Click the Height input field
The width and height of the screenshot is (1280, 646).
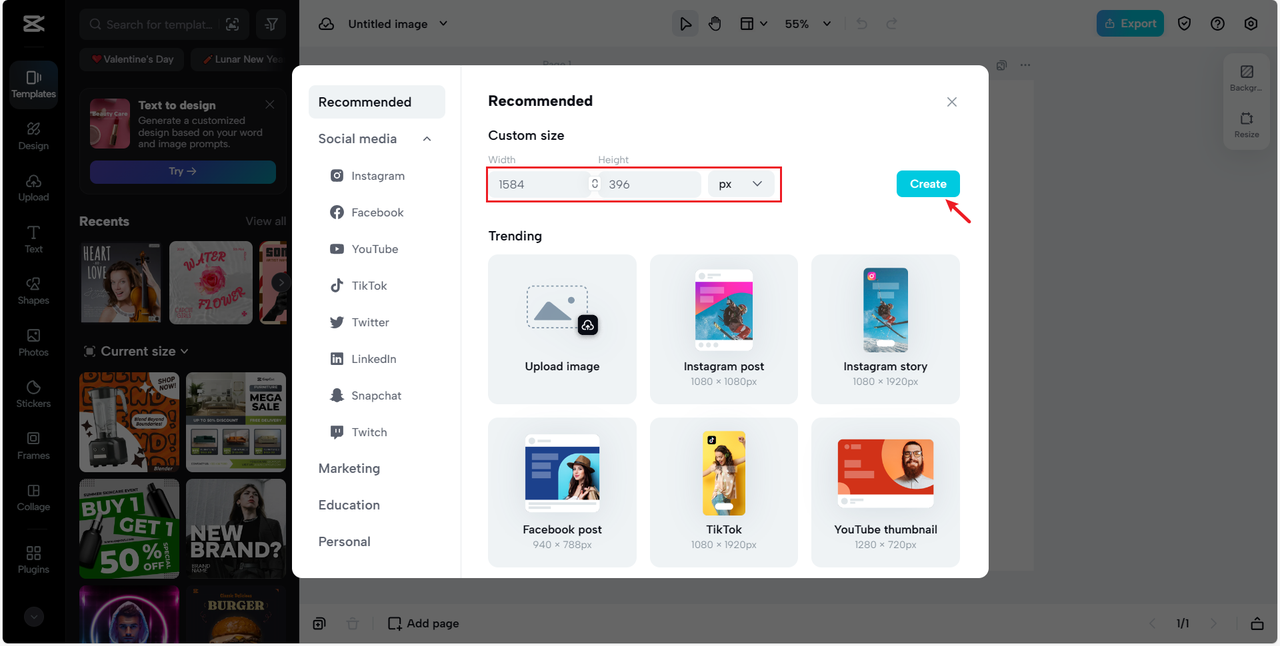[x=650, y=184]
